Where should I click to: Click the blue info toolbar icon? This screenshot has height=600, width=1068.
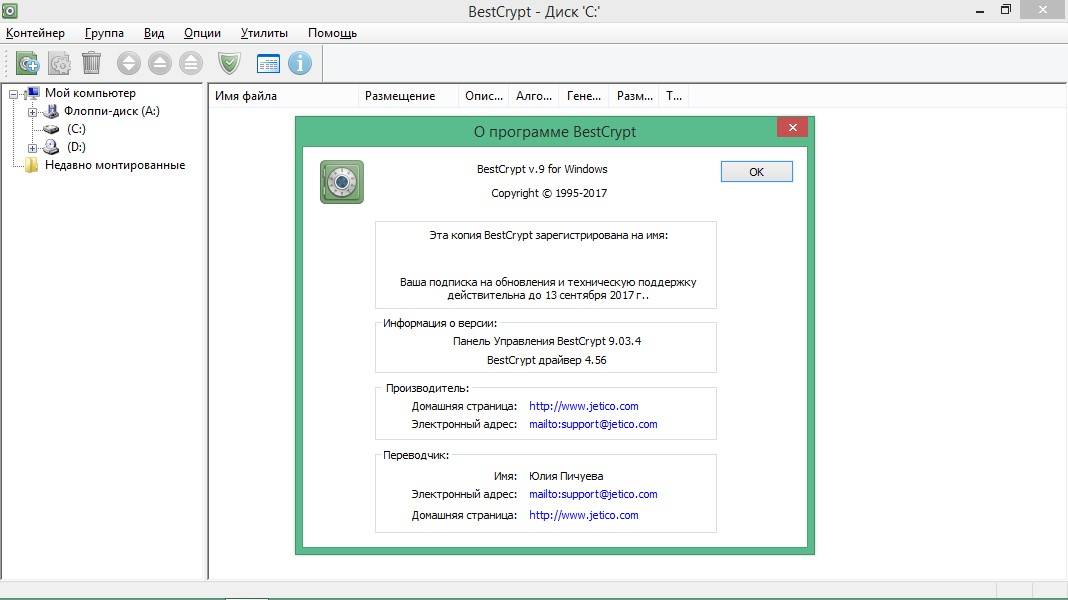point(300,63)
